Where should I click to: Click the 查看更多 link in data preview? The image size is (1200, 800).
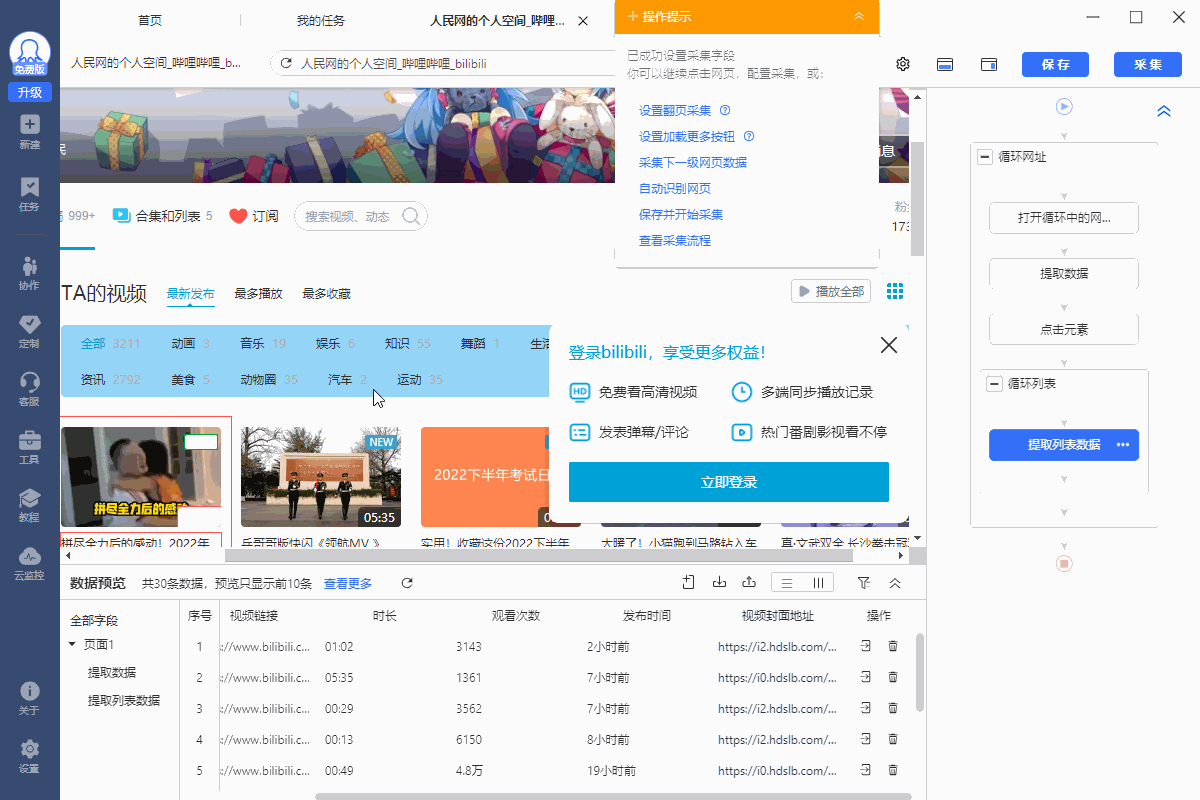click(348, 583)
